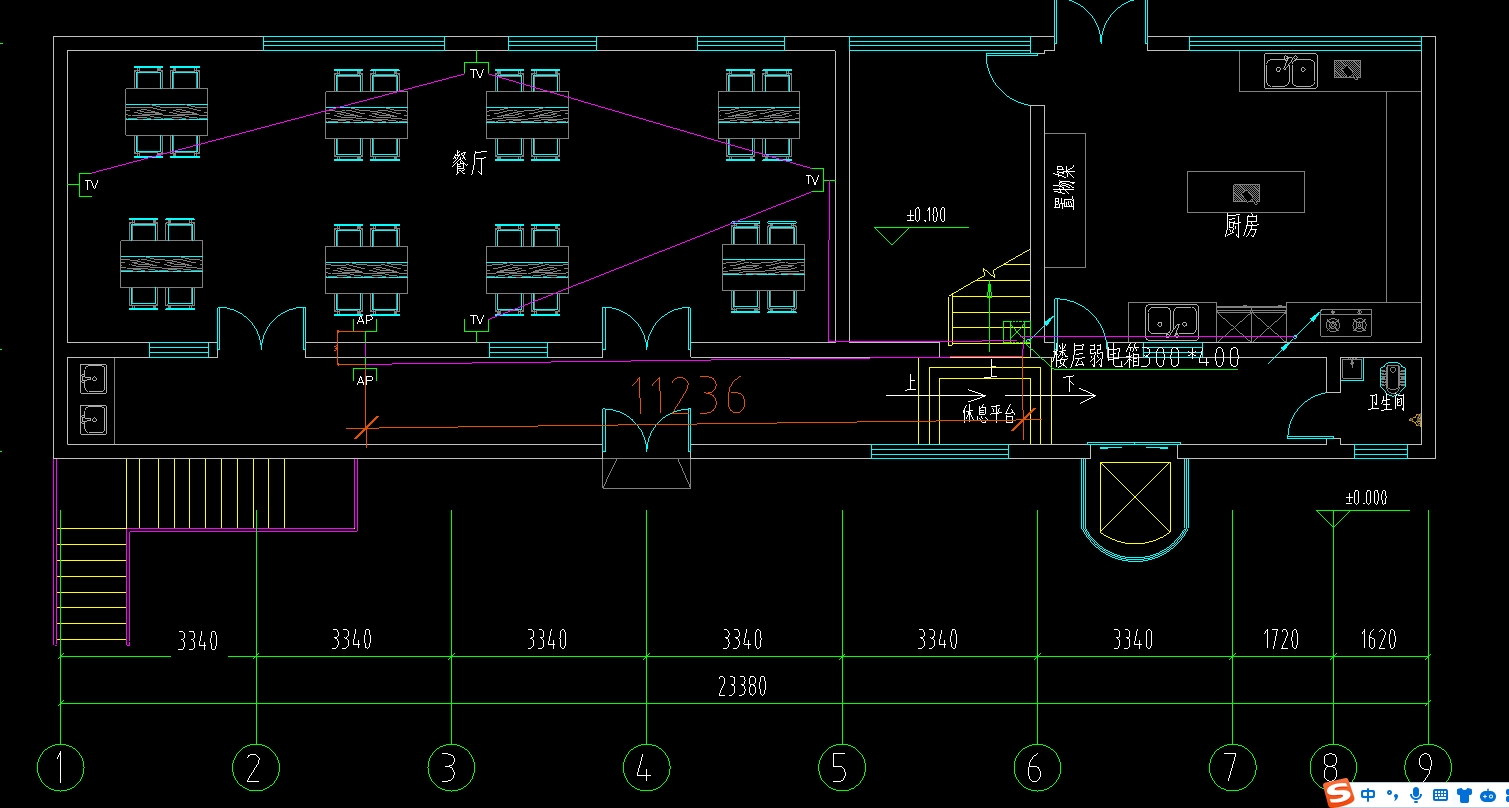Select axis grid bubble 7
Image resolution: width=1509 pixels, height=808 pixels.
click(1232, 768)
